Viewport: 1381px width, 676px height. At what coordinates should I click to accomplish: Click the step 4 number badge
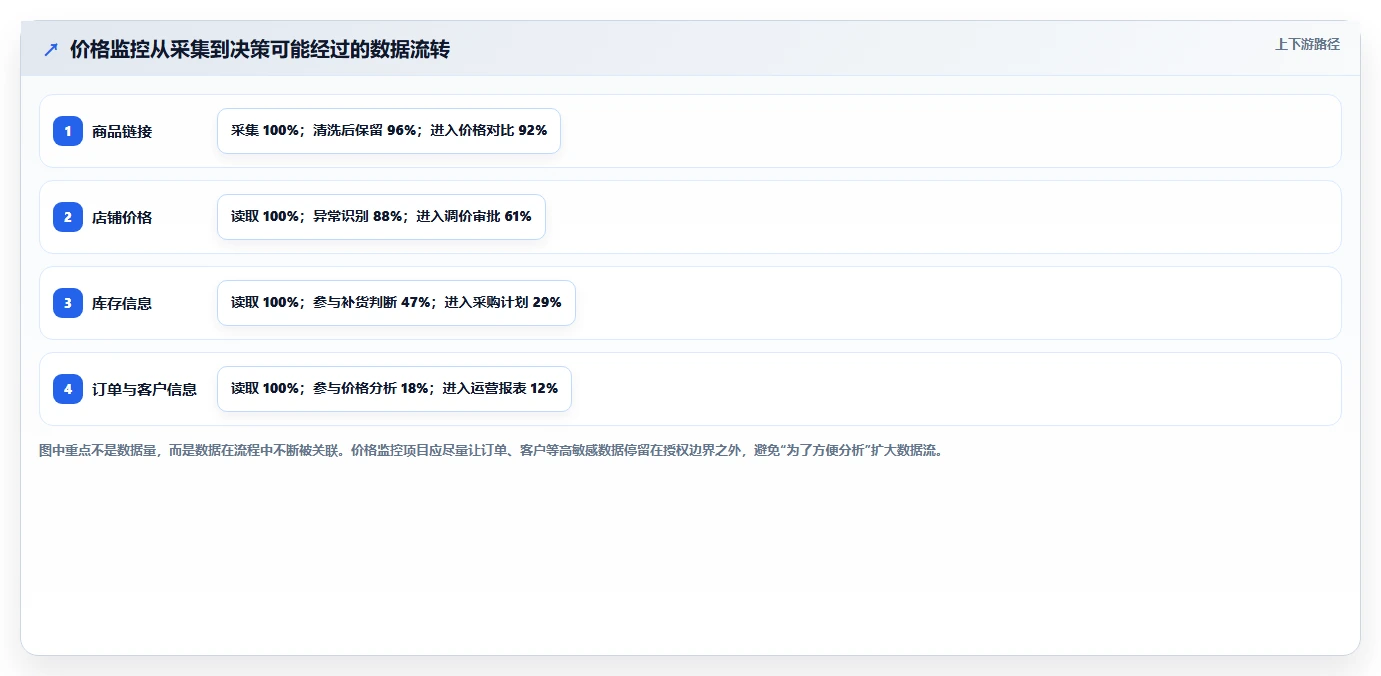[68, 389]
